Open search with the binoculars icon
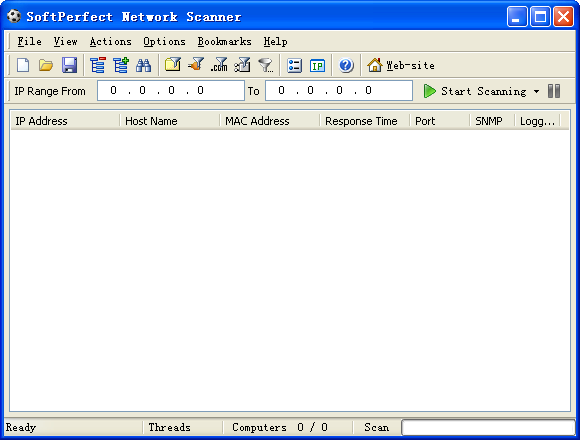This screenshot has height=440, width=580. (x=144, y=65)
